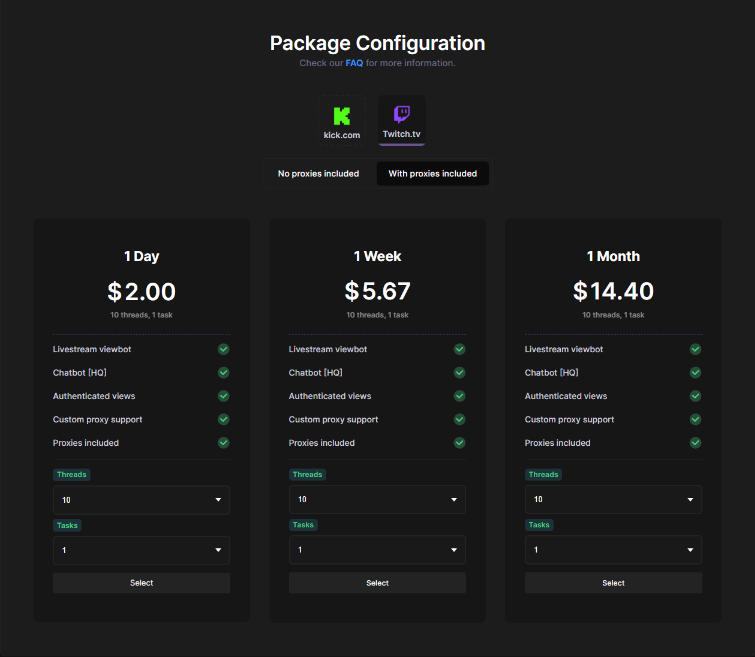Open the Threads dropdown in 1 Week plan
Image resolution: width=755 pixels, height=657 pixels.
coord(377,500)
